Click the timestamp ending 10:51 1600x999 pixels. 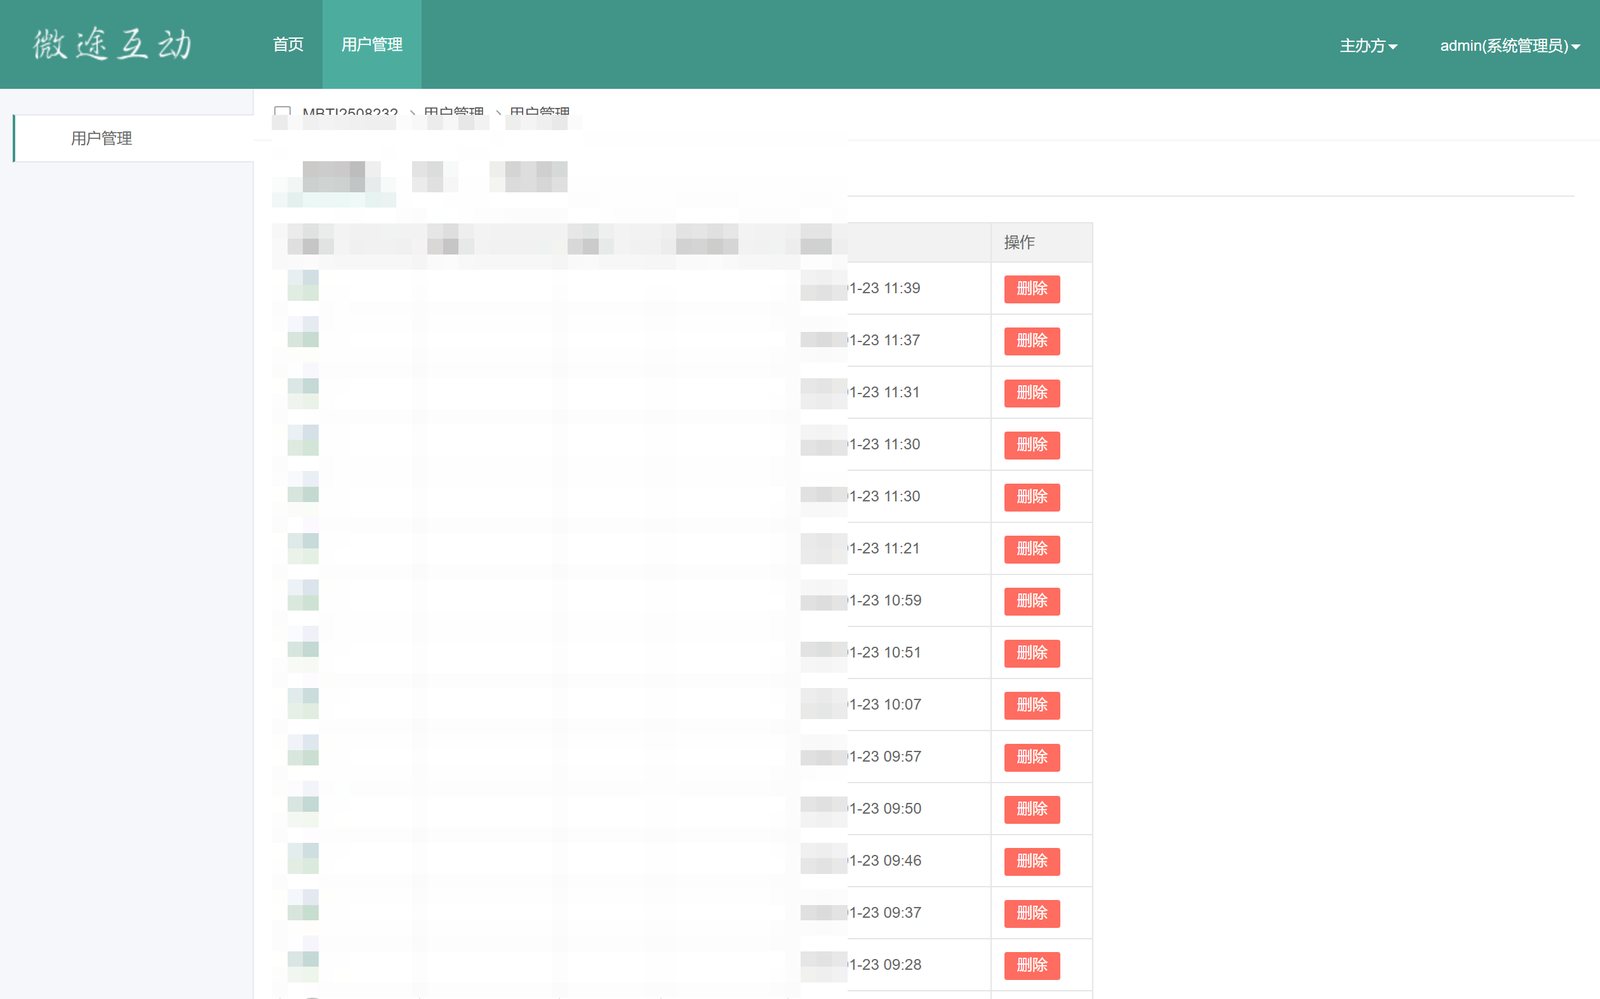click(x=885, y=652)
